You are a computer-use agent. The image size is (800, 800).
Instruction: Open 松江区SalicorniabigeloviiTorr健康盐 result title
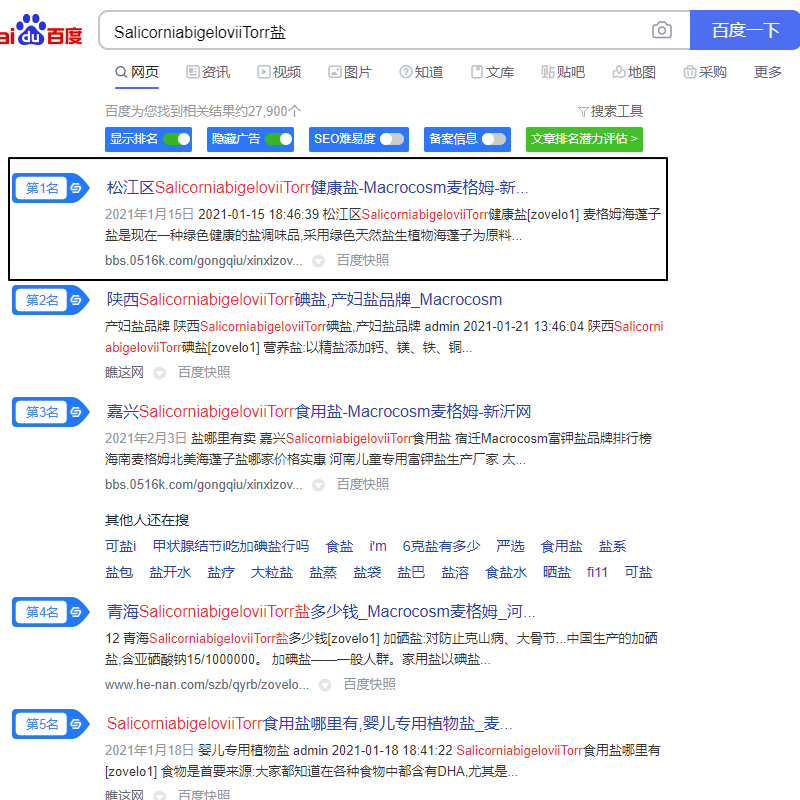(317, 188)
